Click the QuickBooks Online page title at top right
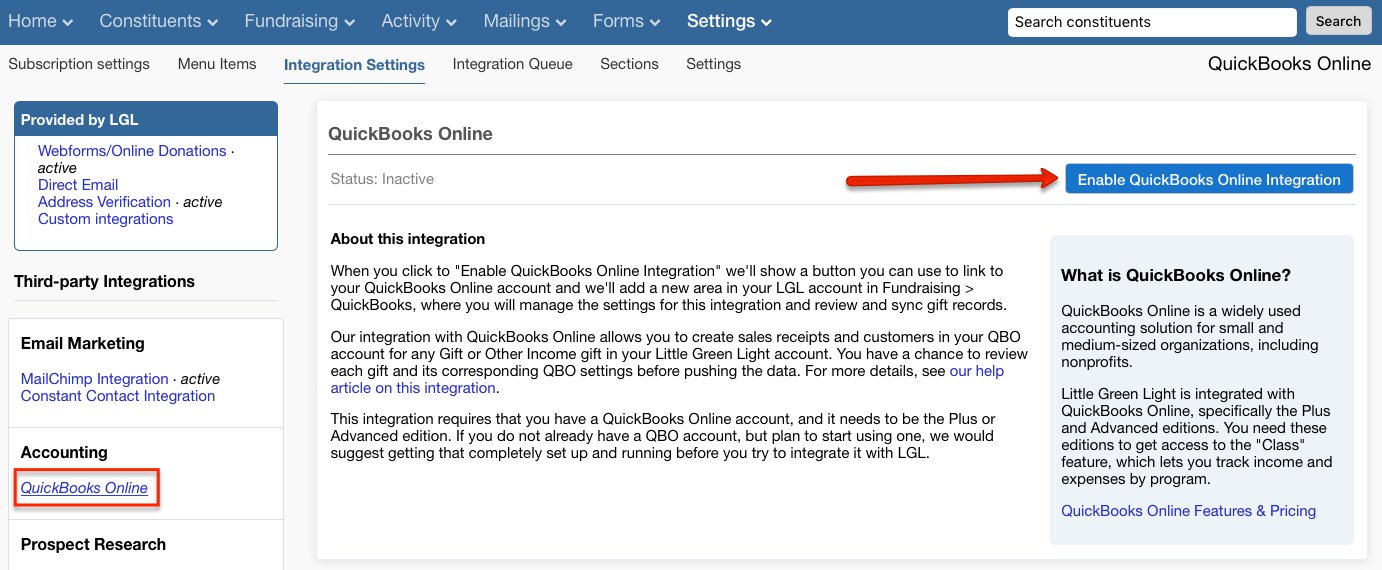This screenshot has width=1382, height=570. (1289, 64)
